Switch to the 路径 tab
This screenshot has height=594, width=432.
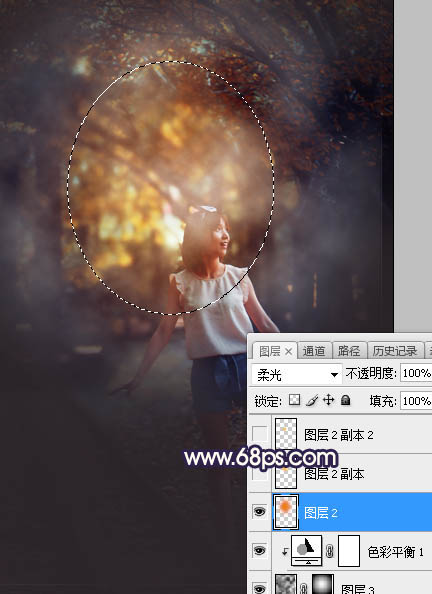(x=349, y=351)
